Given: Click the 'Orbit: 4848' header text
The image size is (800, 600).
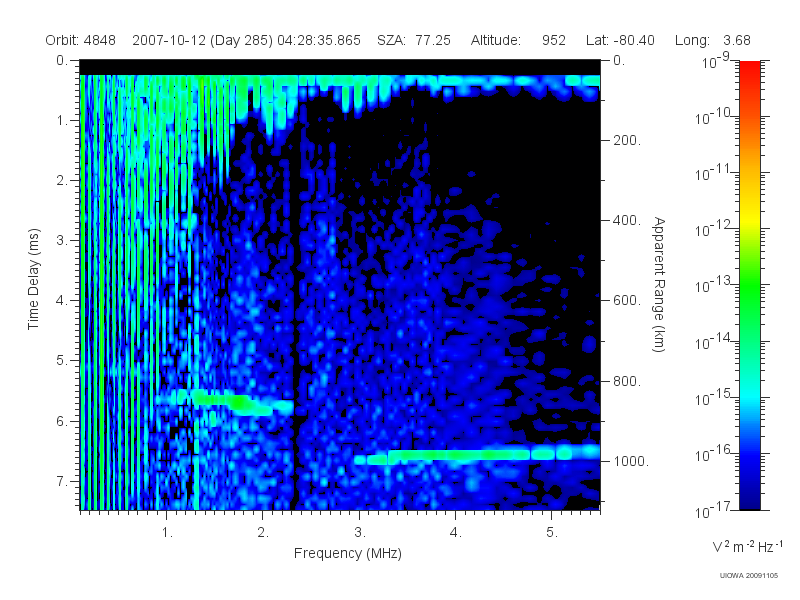Looking at the screenshot, I should (81, 40).
